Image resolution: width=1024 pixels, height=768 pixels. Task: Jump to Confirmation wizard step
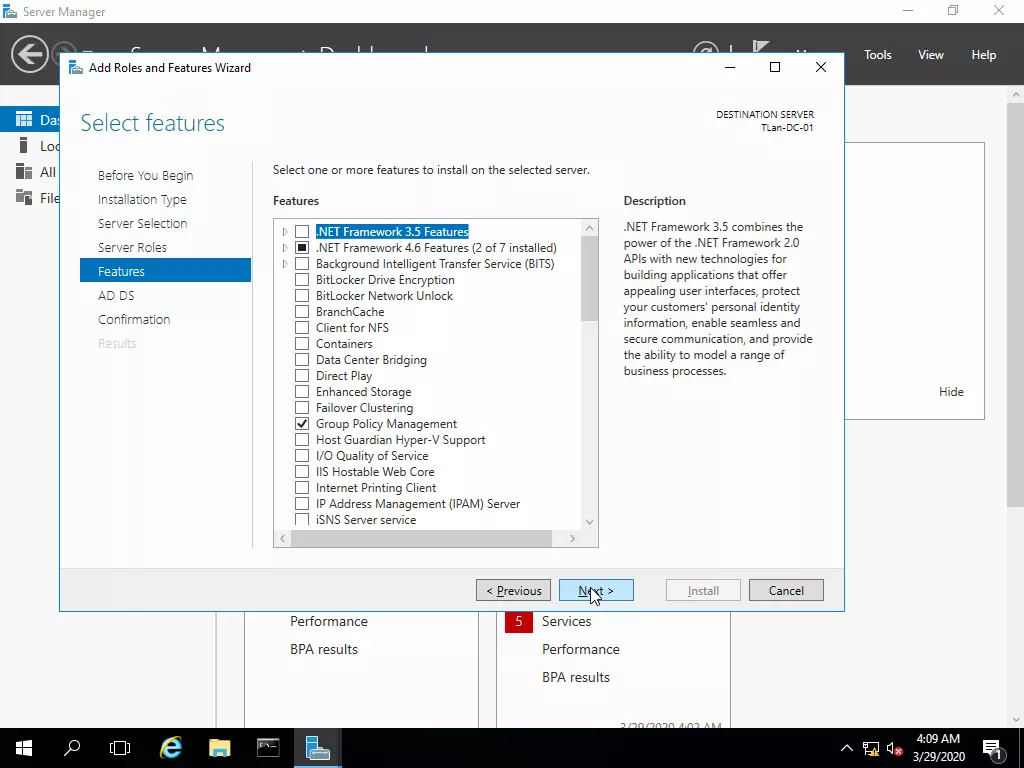(134, 319)
